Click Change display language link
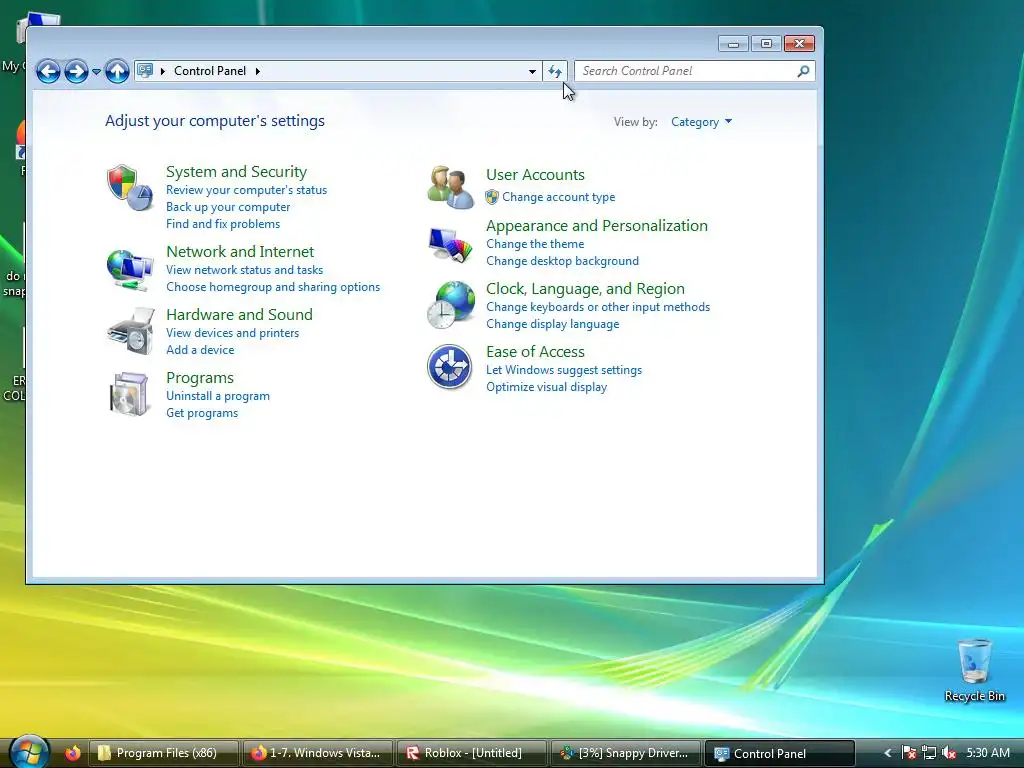This screenshot has width=1024, height=768. tap(552, 324)
